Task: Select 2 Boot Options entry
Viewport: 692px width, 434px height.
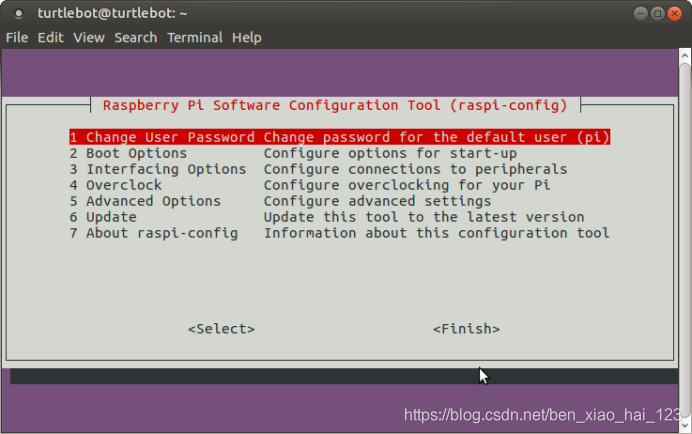Action: (293, 153)
